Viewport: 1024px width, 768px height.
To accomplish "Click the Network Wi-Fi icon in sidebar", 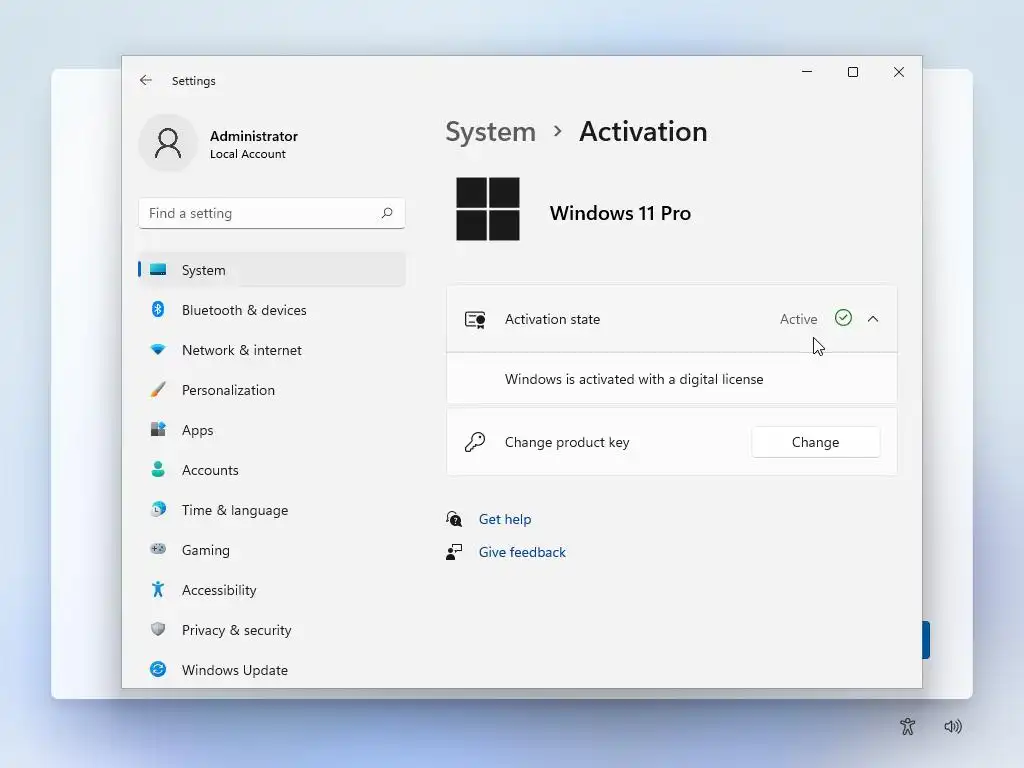I will point(158,350).
